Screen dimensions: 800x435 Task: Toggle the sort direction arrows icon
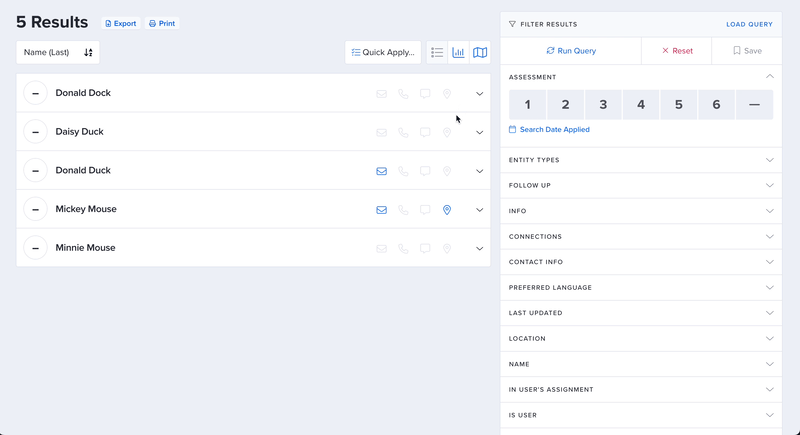tap(88, 53)
